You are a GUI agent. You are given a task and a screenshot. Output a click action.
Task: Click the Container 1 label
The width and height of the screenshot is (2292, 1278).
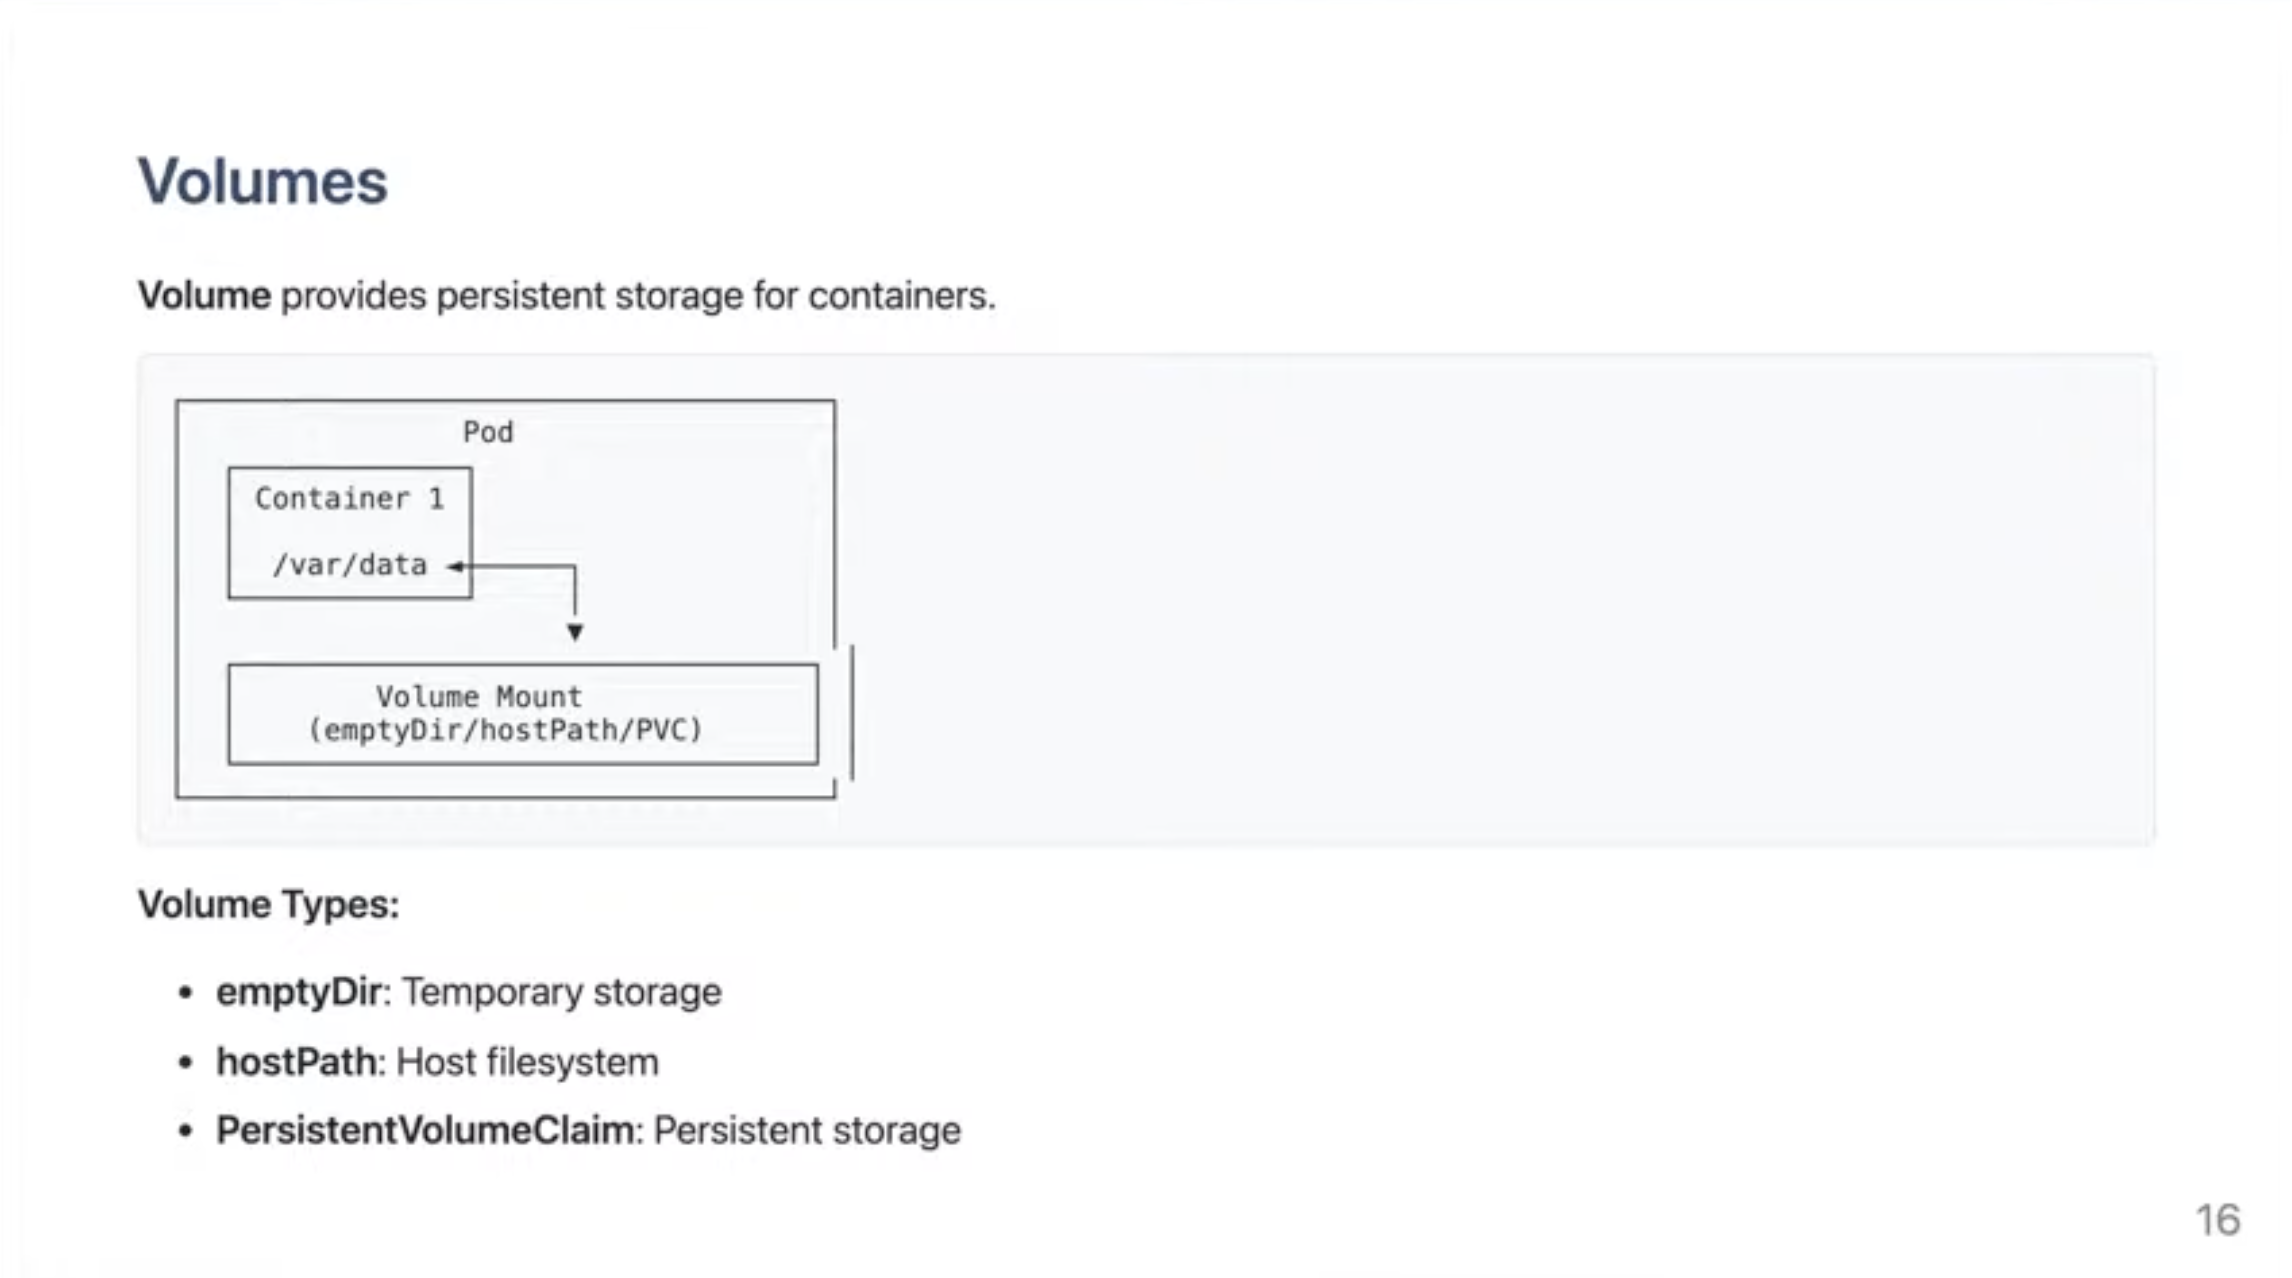point(349,498)
